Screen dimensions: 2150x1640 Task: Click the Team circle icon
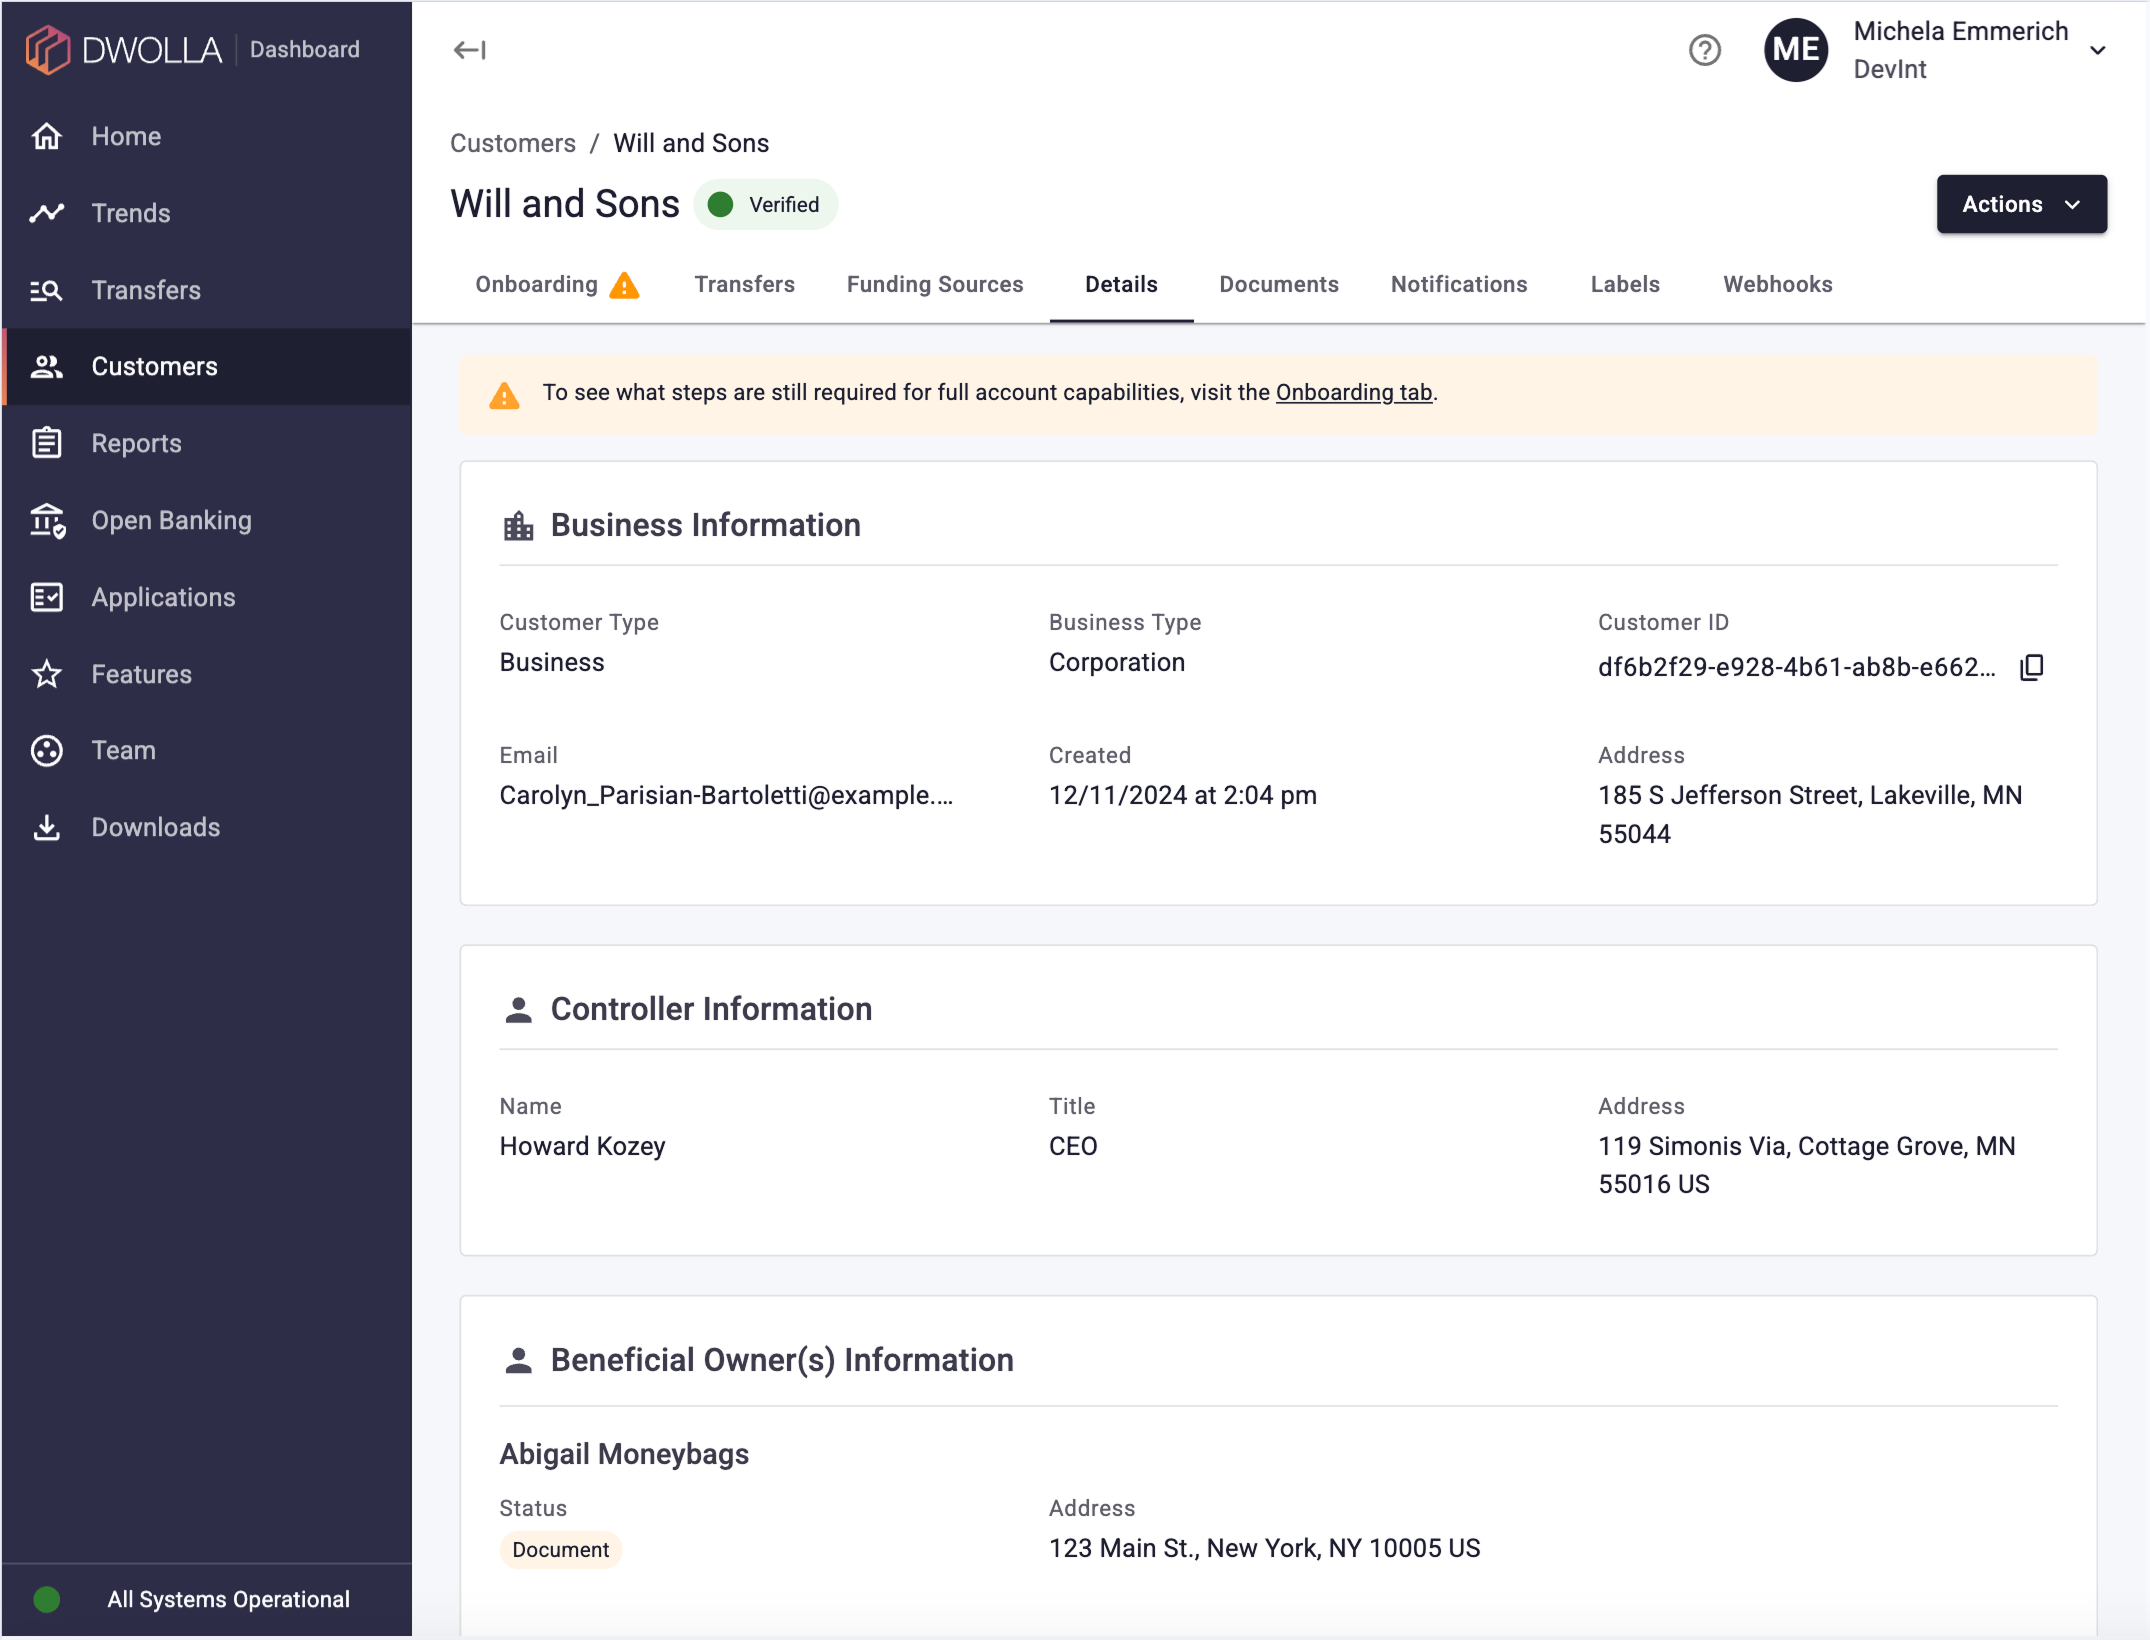pos(47,750)
